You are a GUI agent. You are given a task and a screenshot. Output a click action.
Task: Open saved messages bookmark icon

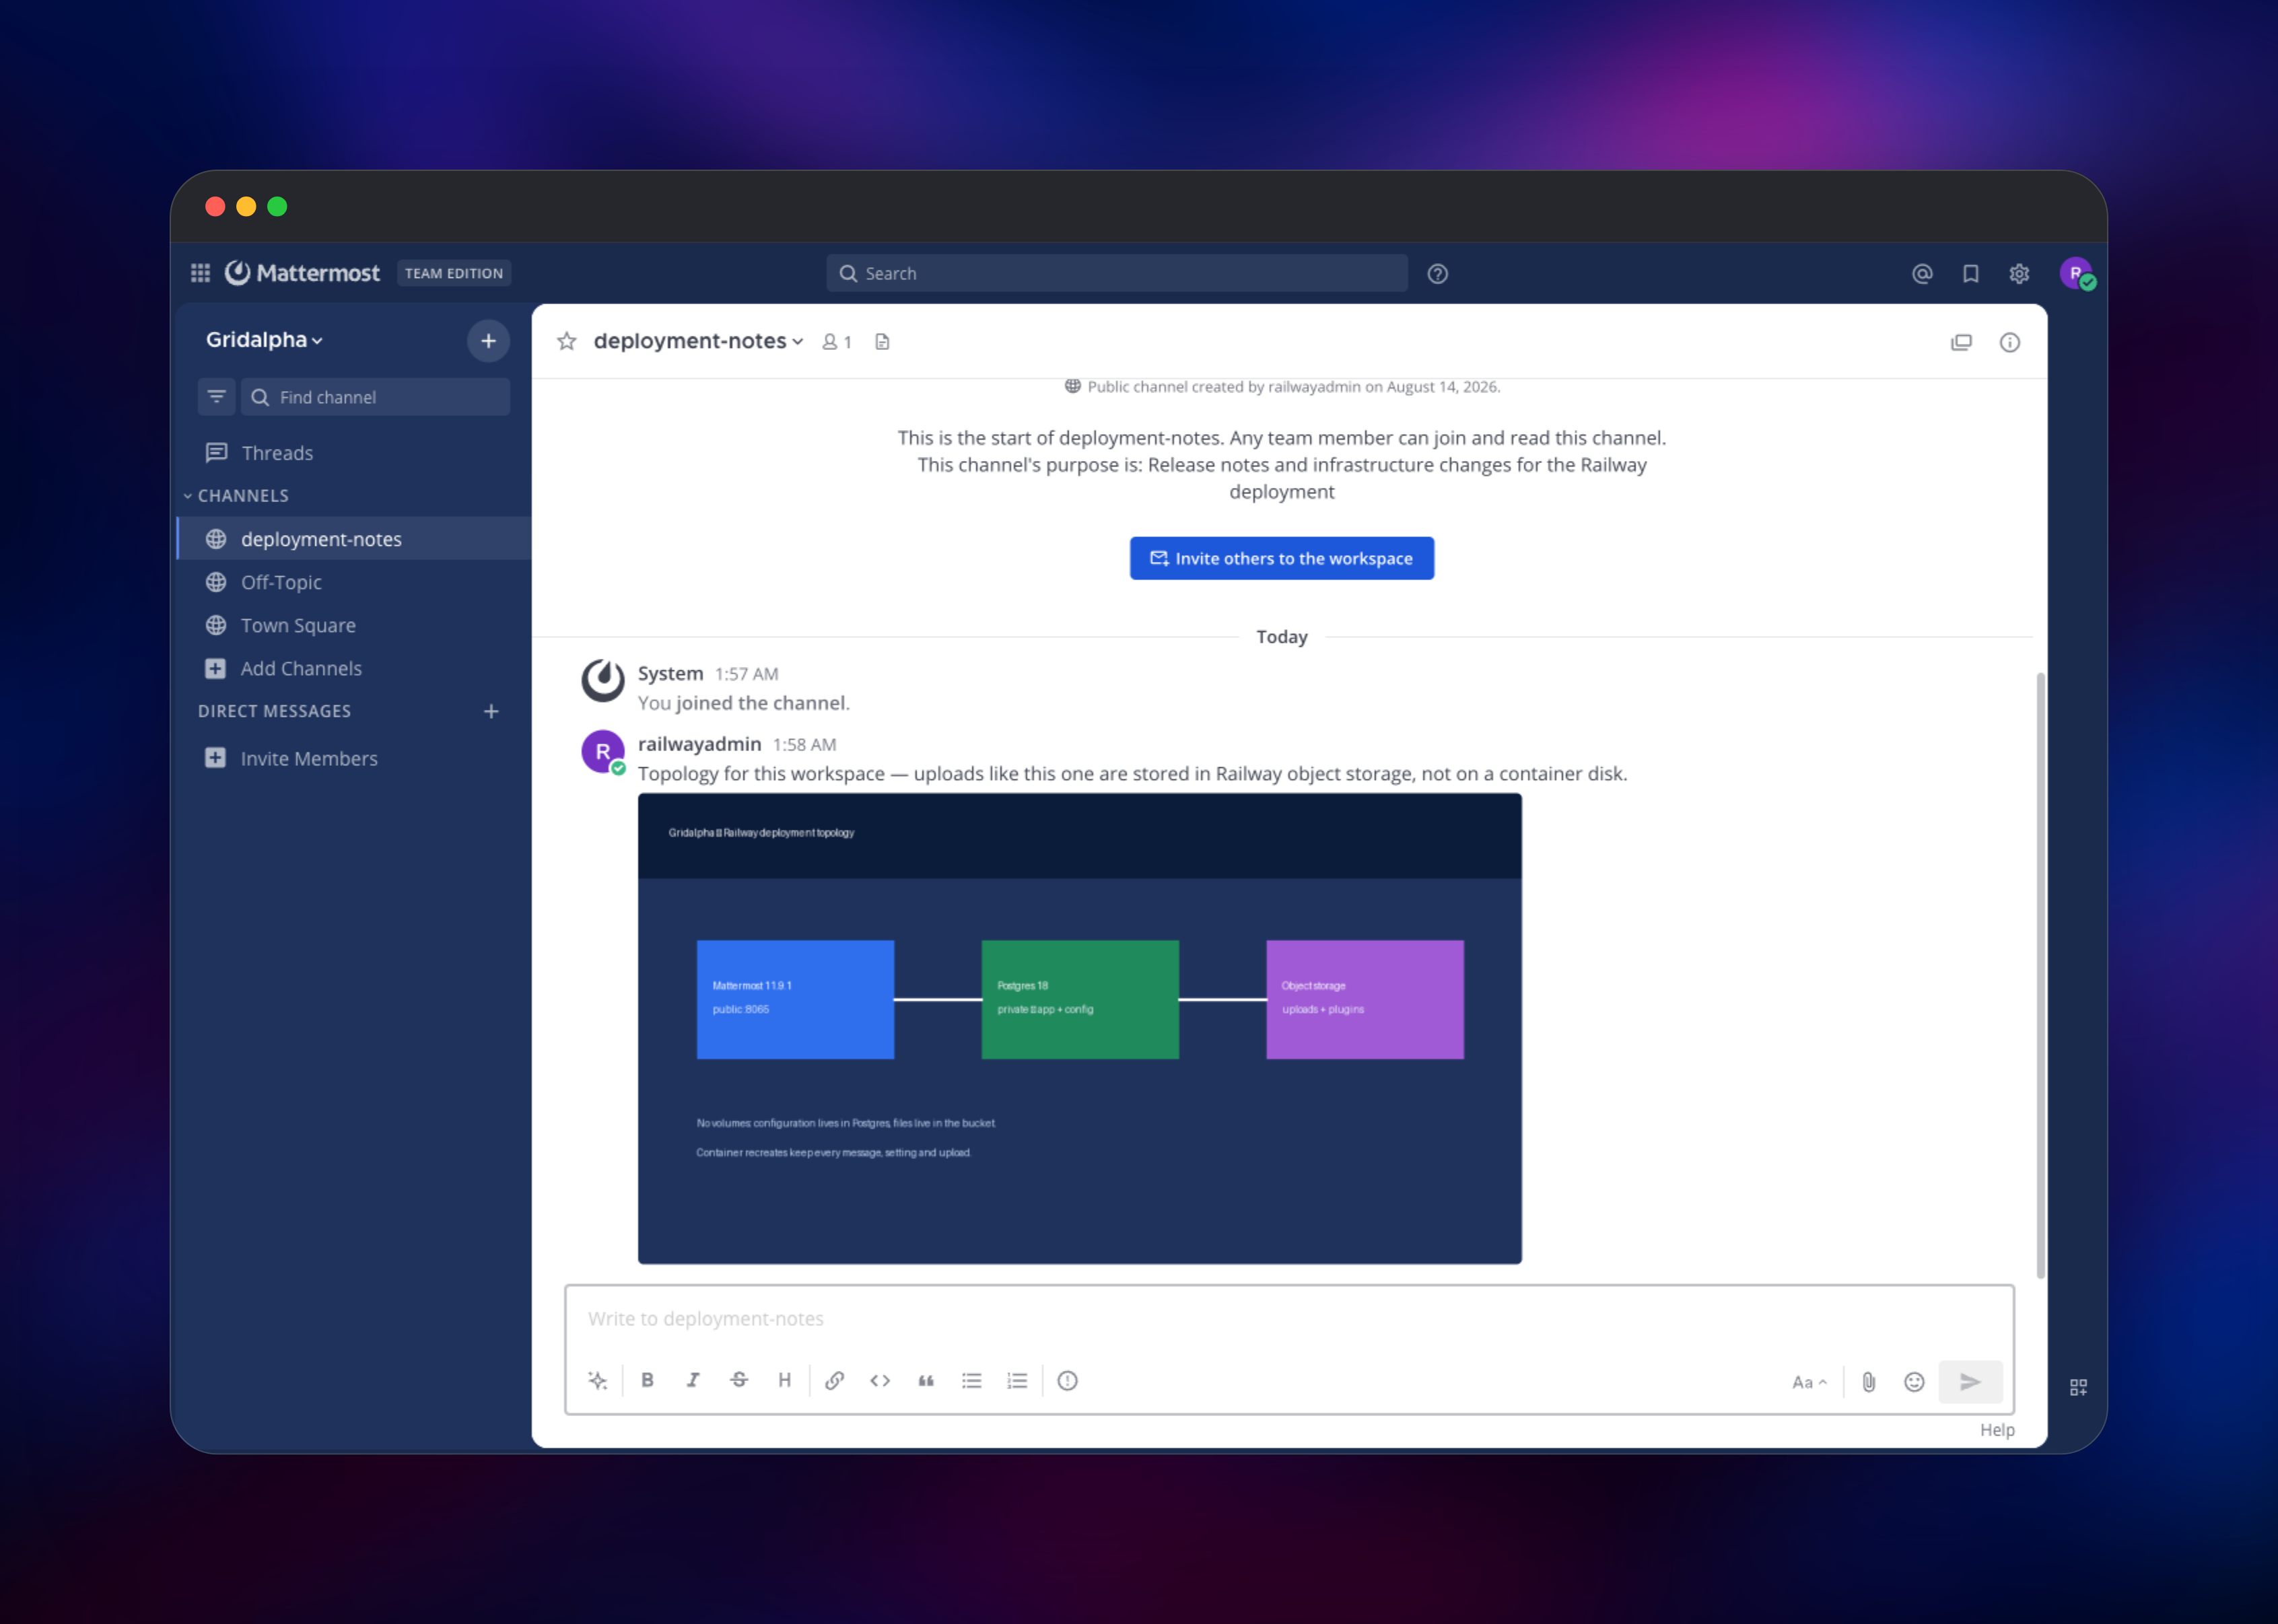tap(1970, 274)
